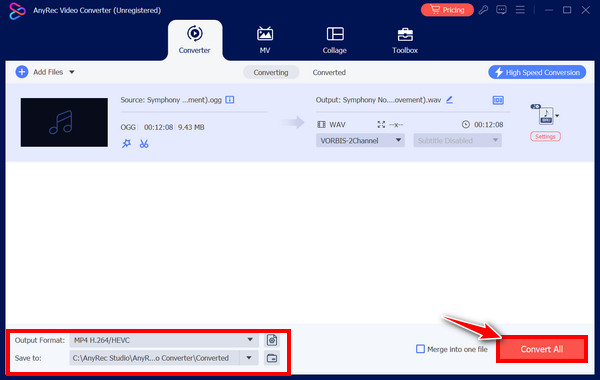Click the 9.43 MB file size text

tap(191, 127)
